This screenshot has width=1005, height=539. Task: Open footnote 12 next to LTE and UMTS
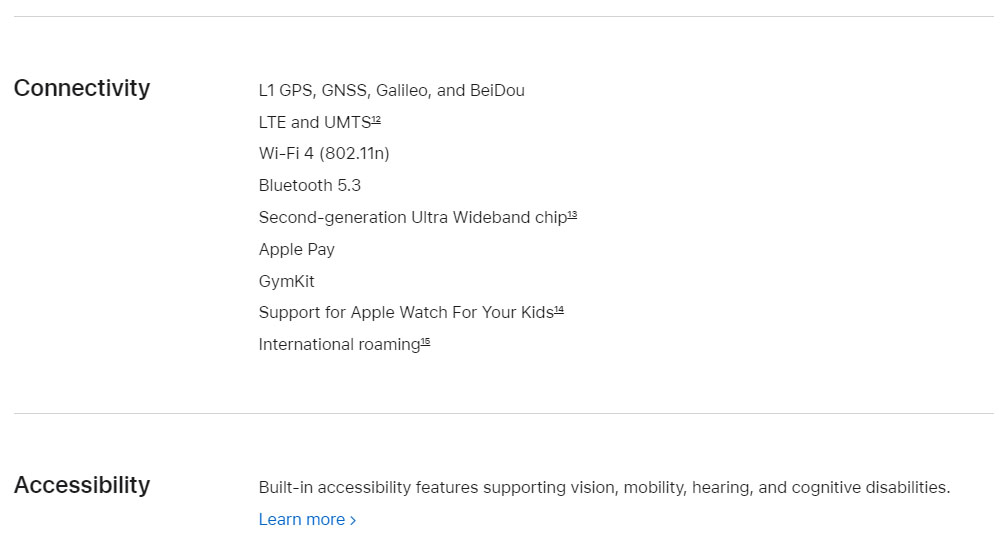tap(376, 120)
